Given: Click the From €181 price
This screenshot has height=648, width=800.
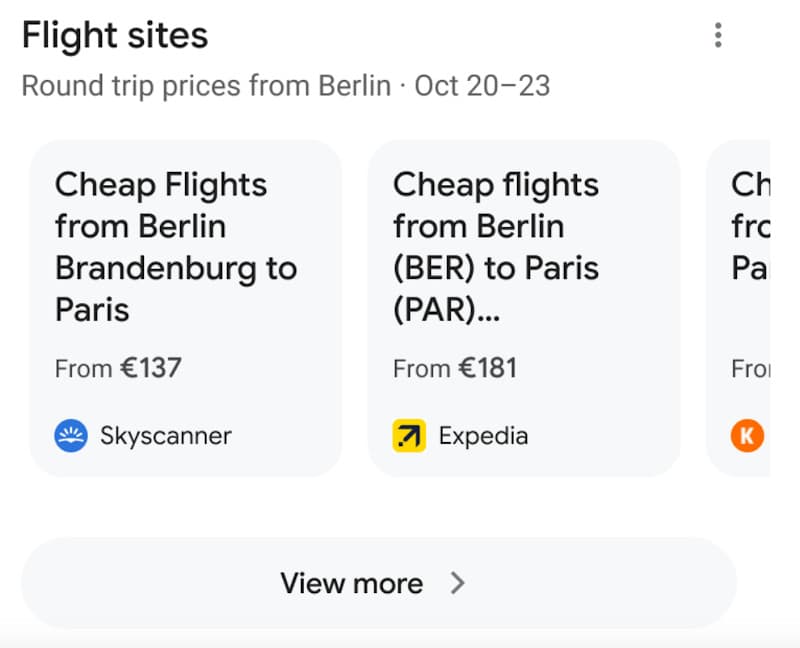Looking at the screenshot, I should 455,368.
